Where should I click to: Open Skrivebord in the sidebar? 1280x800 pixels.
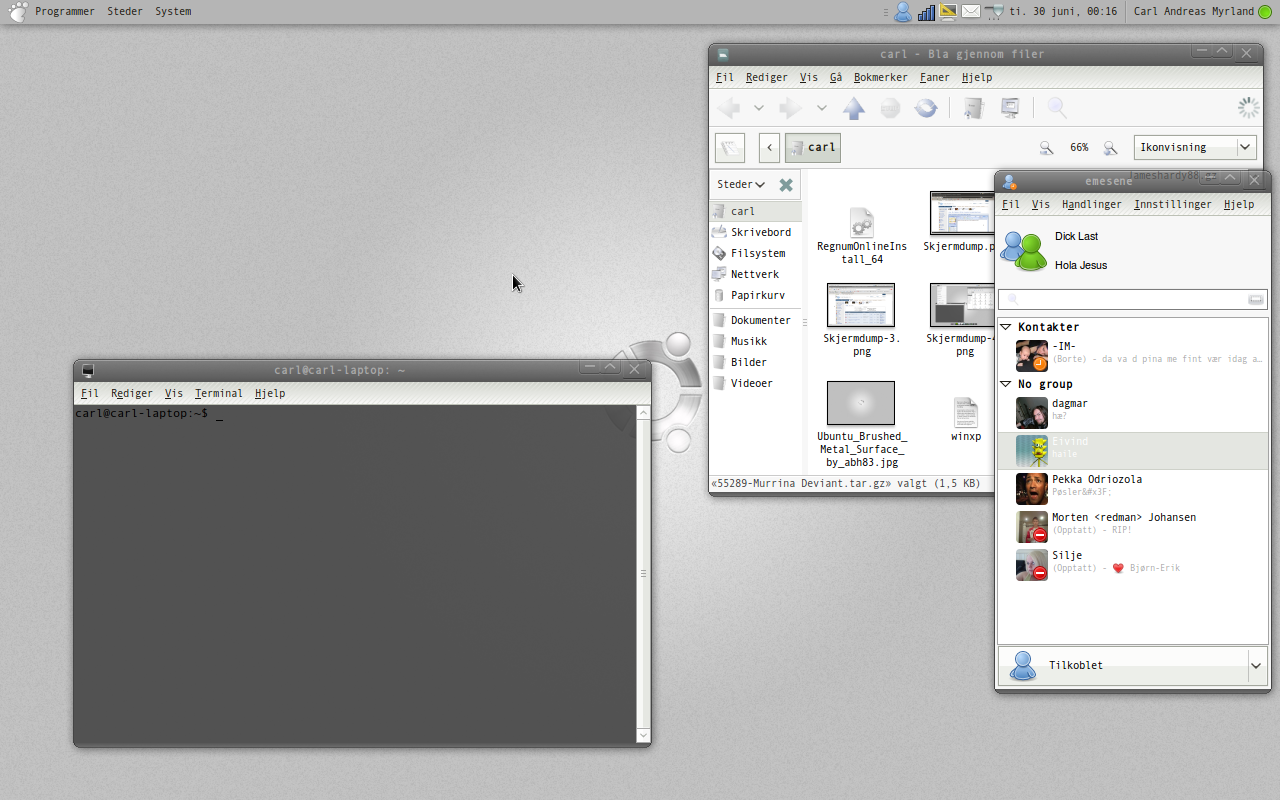click(x=755, y=232)
